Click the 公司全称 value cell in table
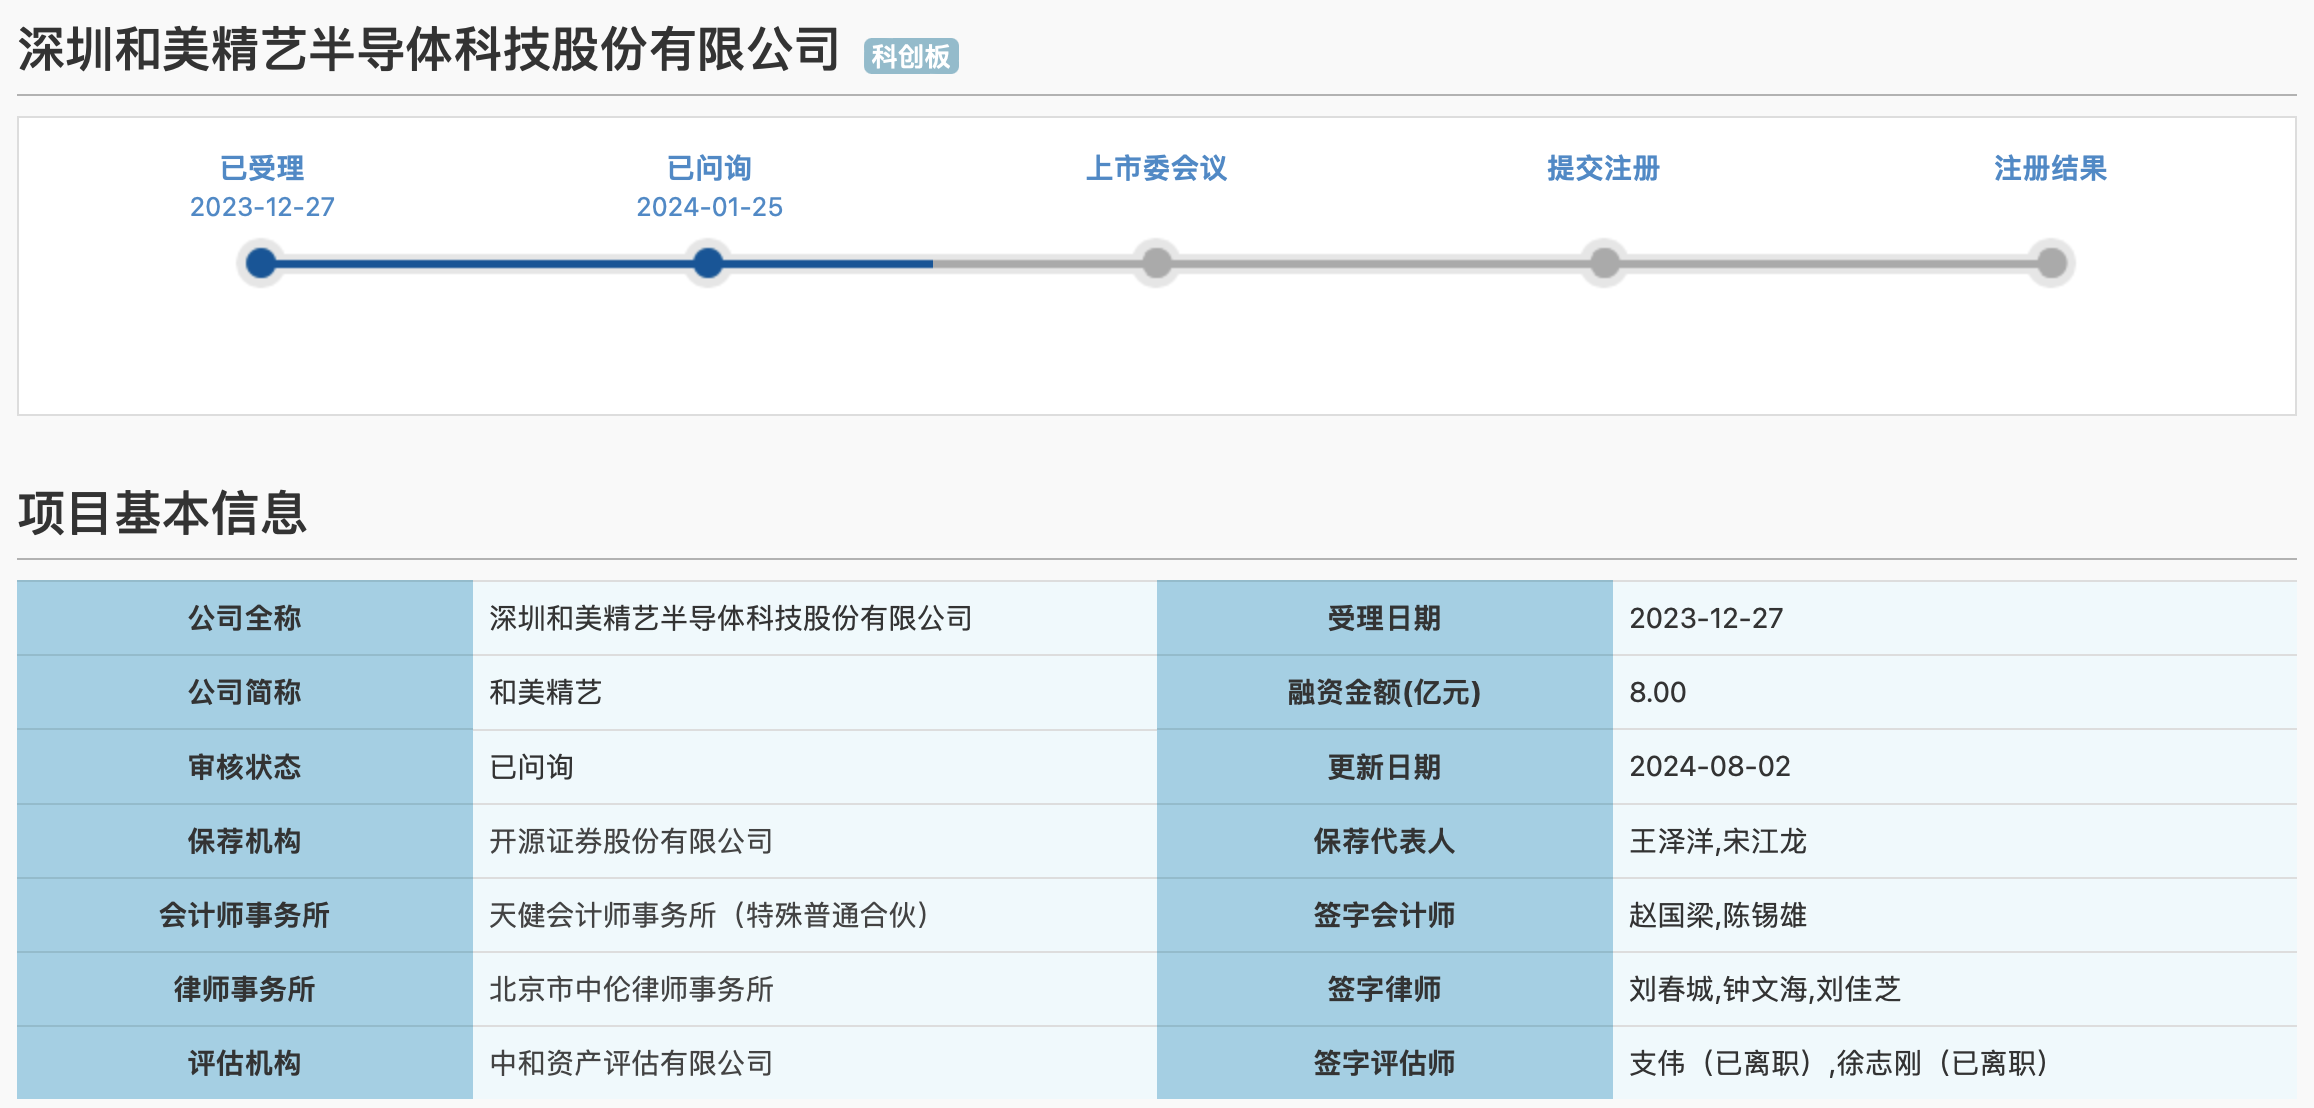2314x1108 pixels. point(814,618)
